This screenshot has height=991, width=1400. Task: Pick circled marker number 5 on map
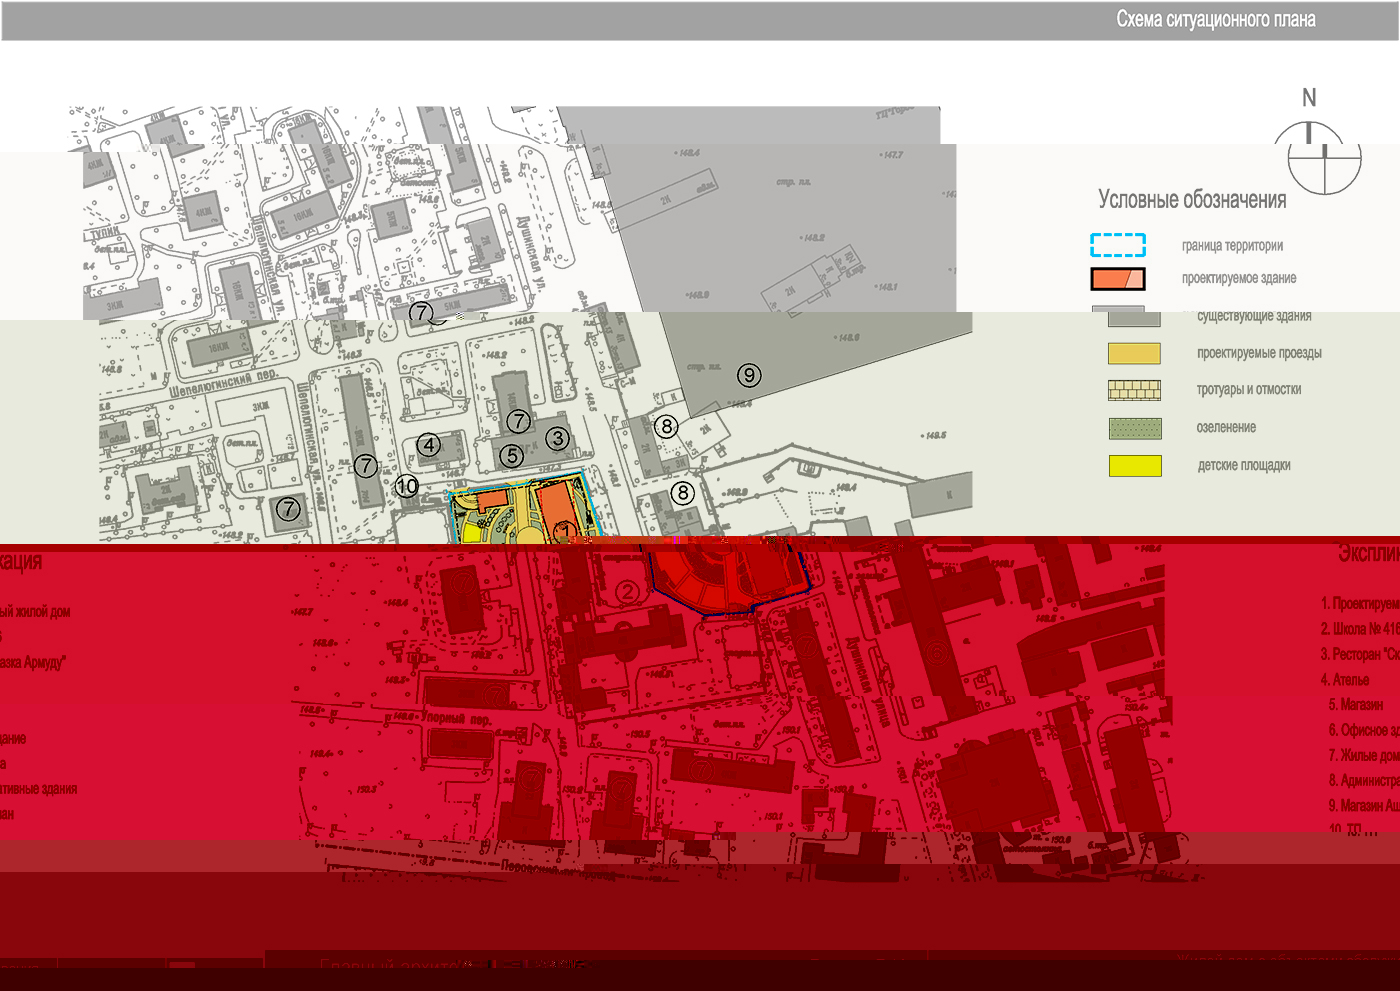512,456
